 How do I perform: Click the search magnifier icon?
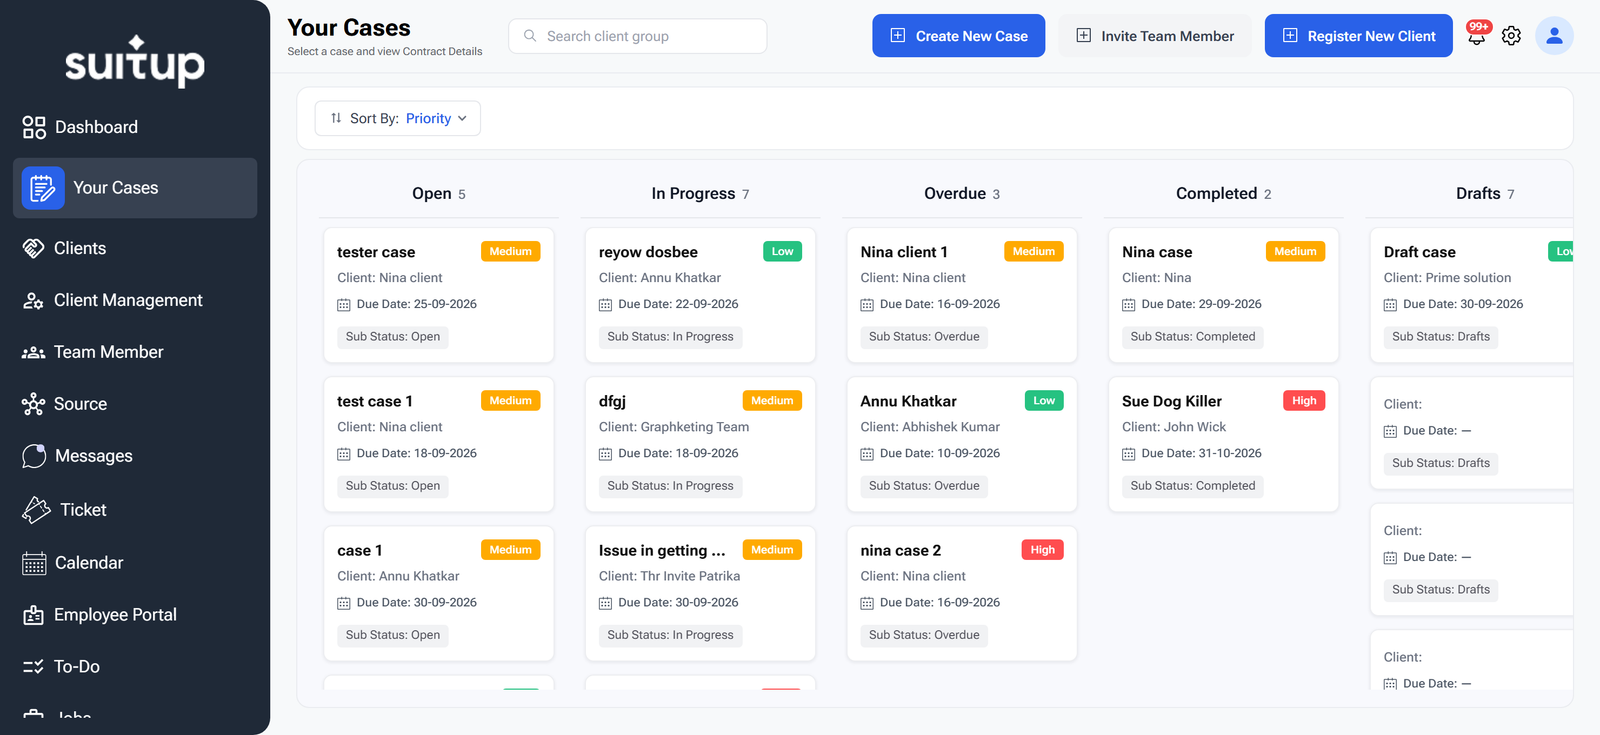point(530,36)
